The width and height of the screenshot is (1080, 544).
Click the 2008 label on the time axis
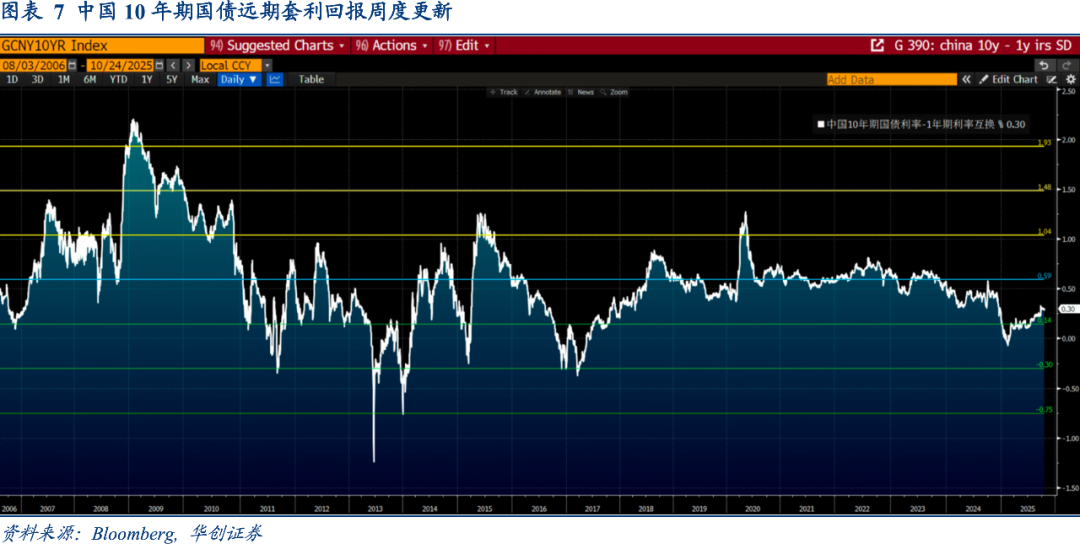101,508
